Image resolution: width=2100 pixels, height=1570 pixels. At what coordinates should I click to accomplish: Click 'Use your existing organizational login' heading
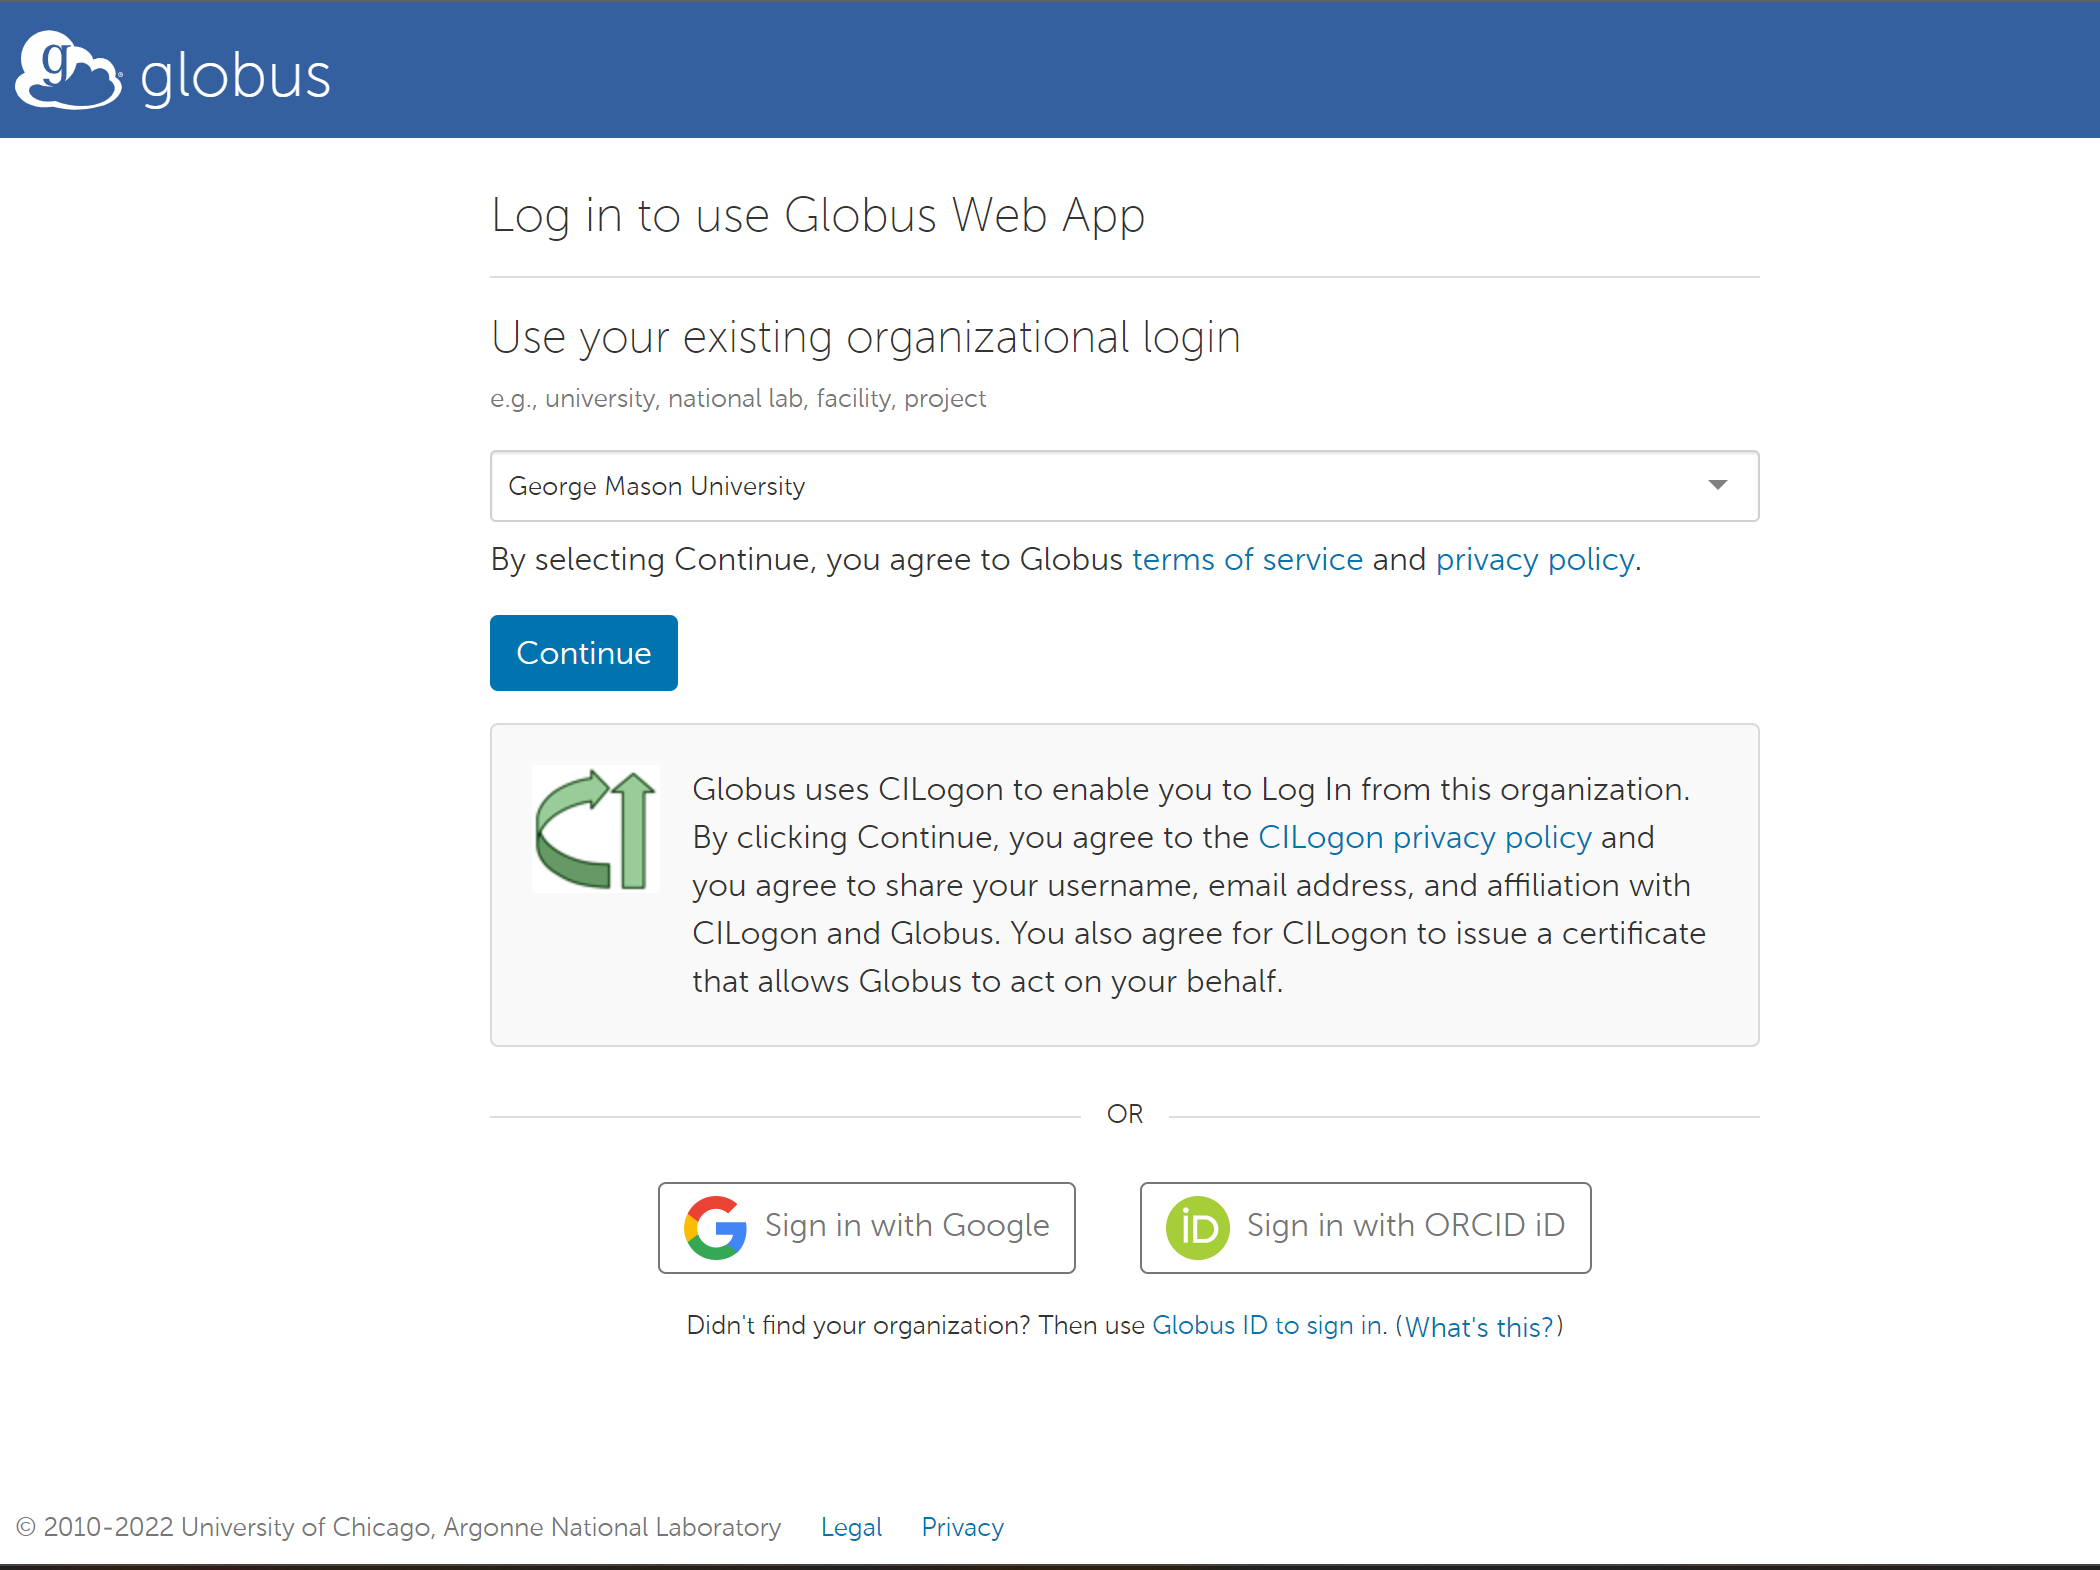(866, 338)
